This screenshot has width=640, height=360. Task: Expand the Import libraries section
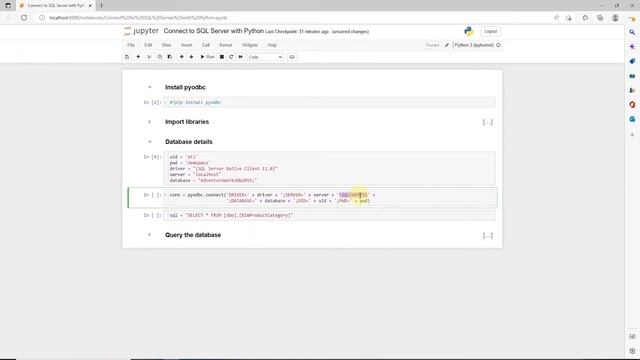coord(149,122)
